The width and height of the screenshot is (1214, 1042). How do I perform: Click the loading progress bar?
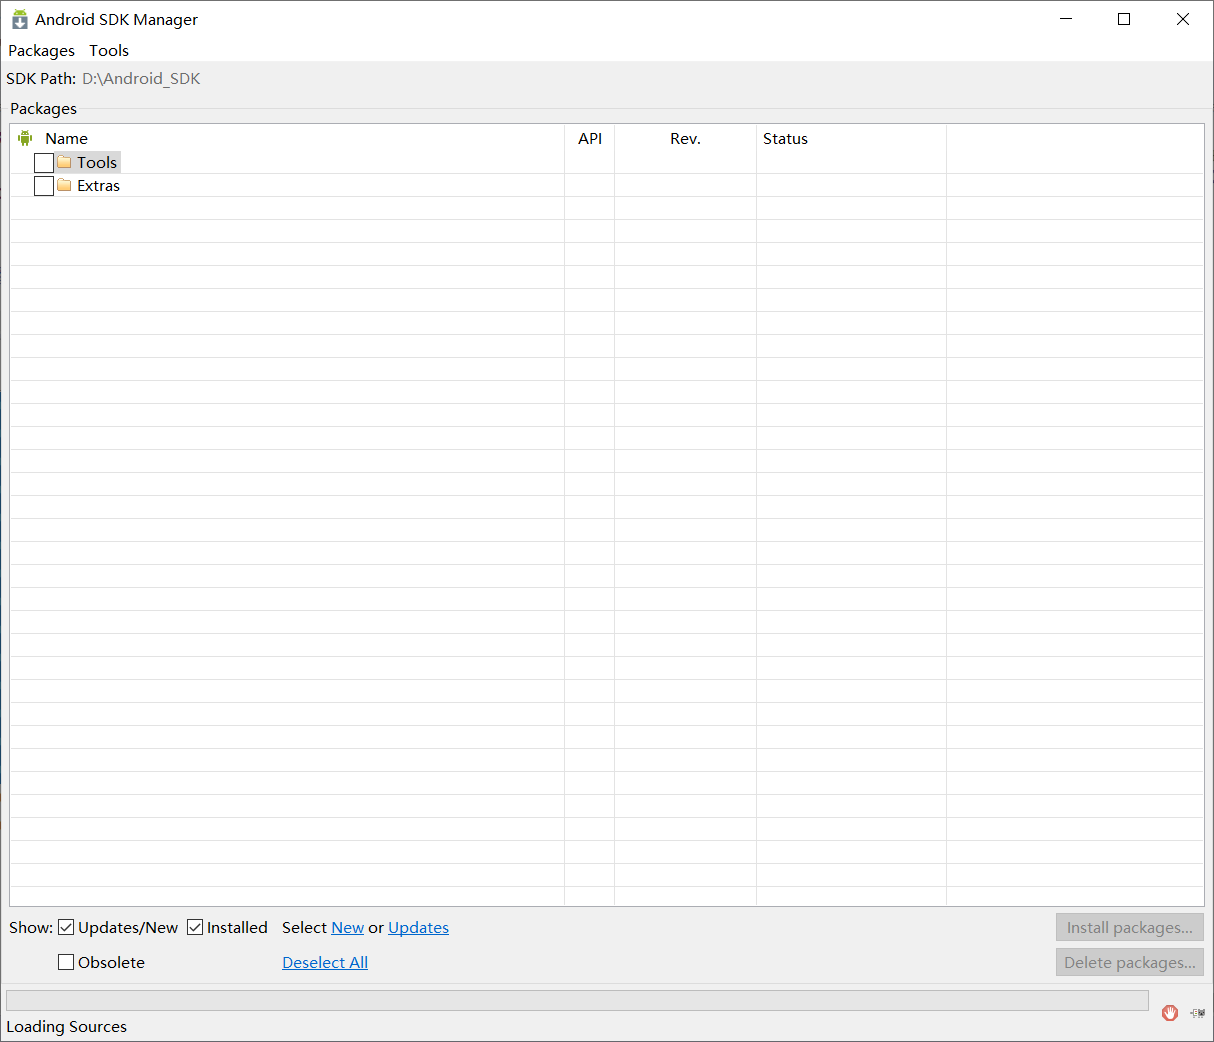[x=577, y=1000]
